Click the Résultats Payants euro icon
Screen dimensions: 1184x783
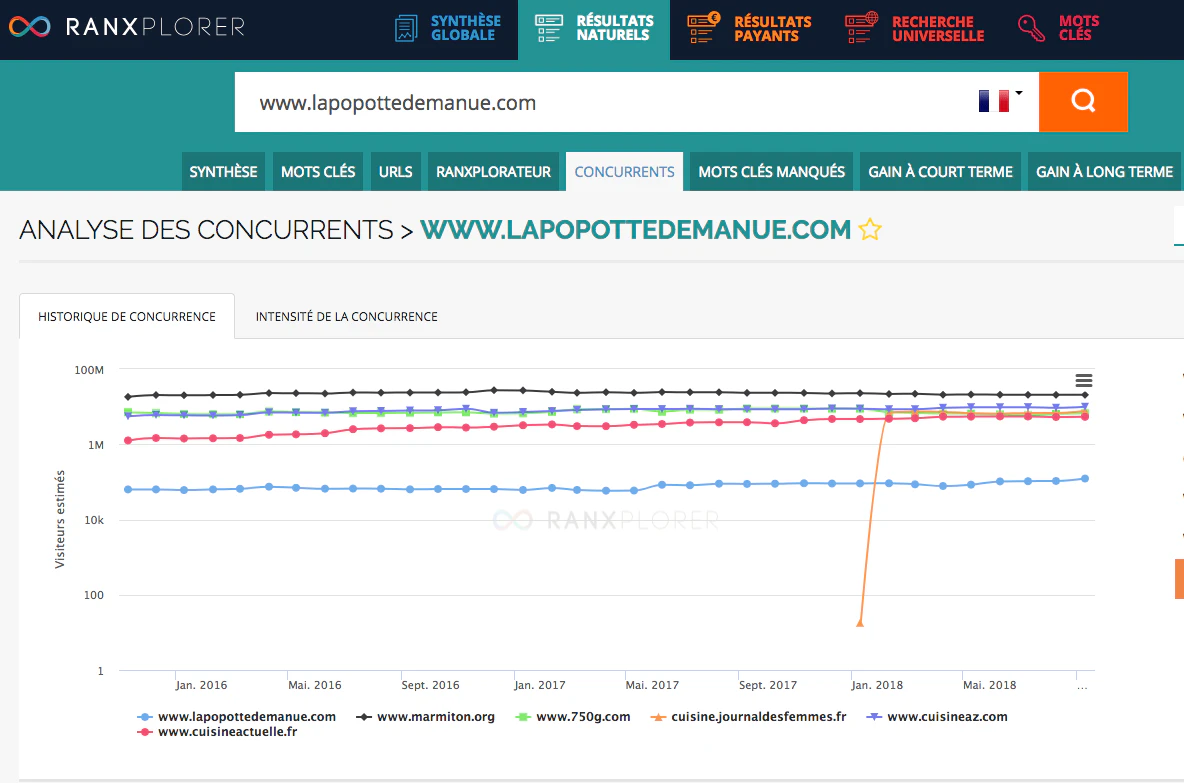tap(704, 27)
